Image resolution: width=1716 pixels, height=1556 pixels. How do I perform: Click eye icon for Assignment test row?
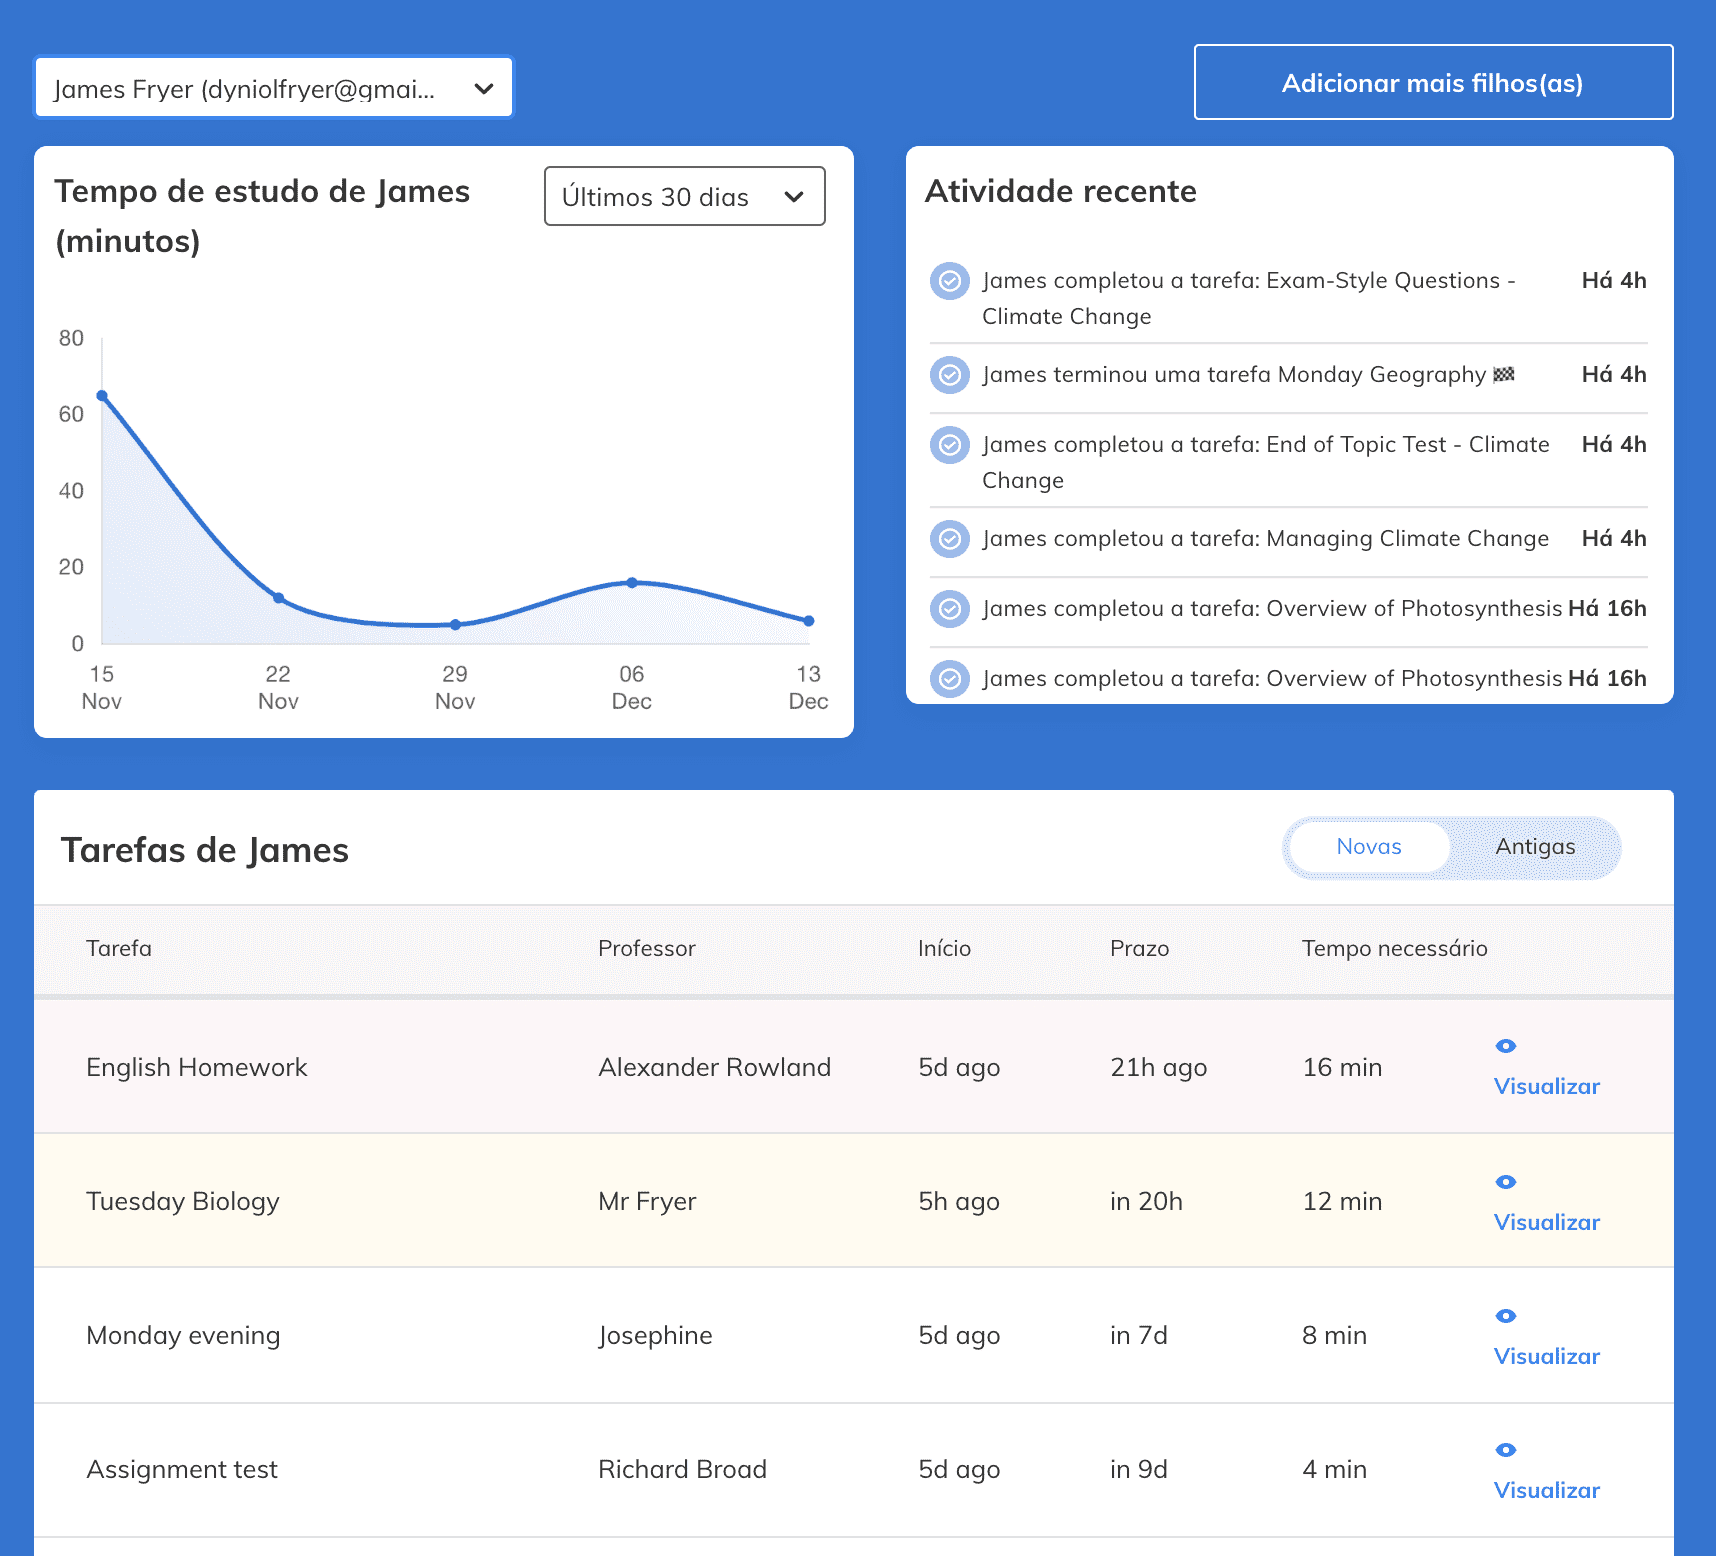tap(1505, 1450)
